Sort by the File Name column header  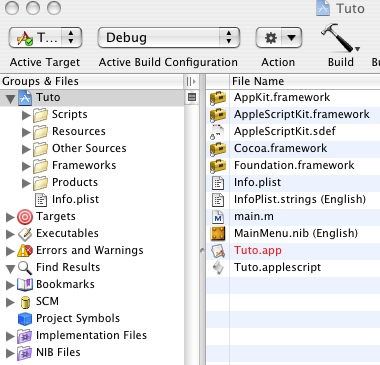tap(305, 81)
